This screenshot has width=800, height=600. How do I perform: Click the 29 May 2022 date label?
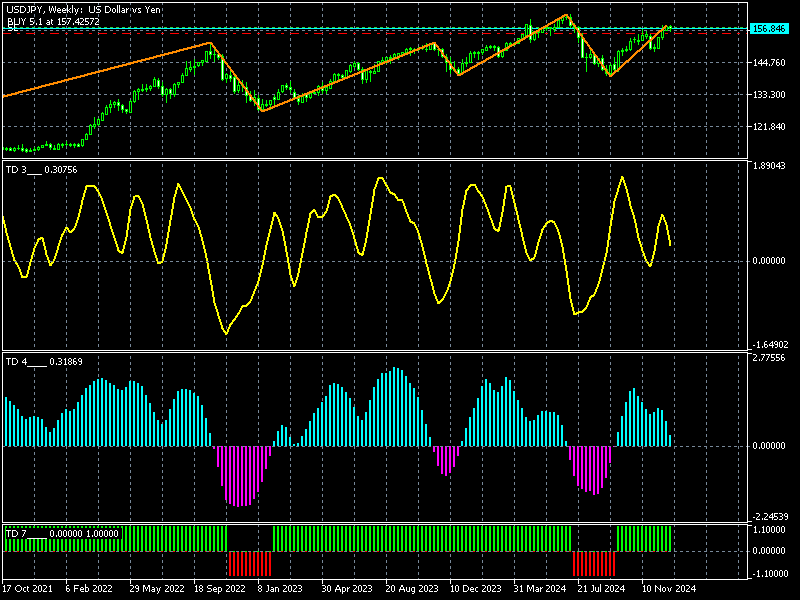157,588
